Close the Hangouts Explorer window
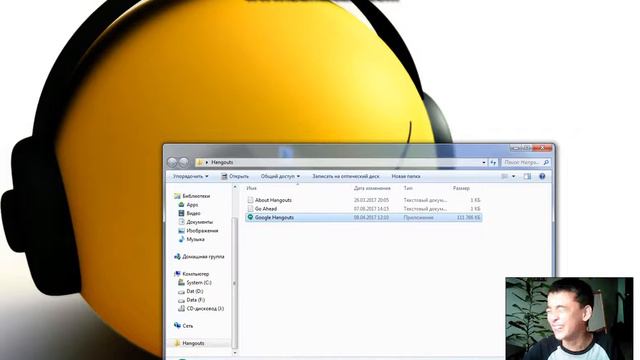Screen dimensions: 640x360 coord(542,148)
